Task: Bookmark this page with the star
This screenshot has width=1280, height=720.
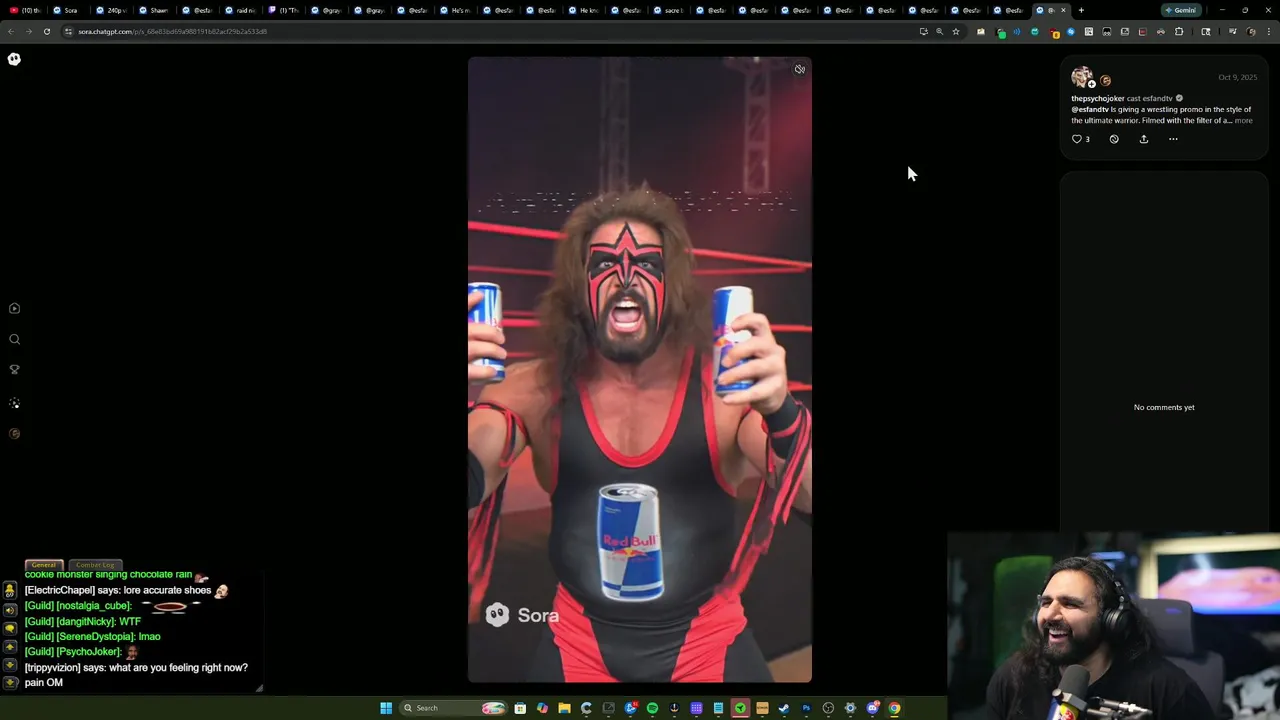Action: [956, 31]
